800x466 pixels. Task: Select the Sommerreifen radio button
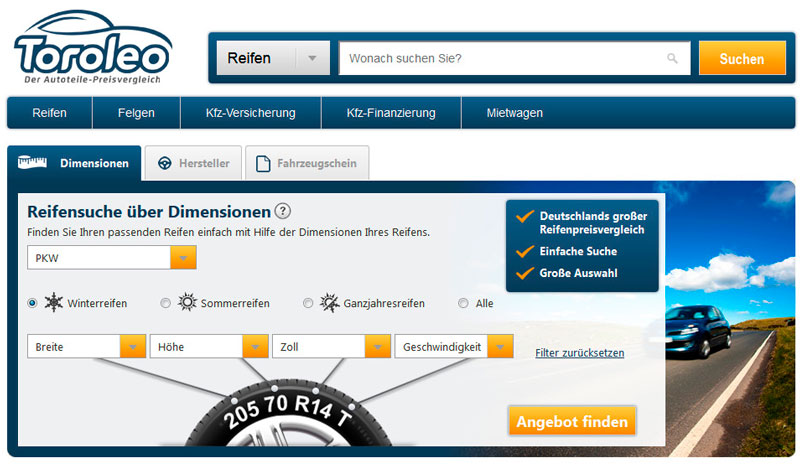coord(165,303)
